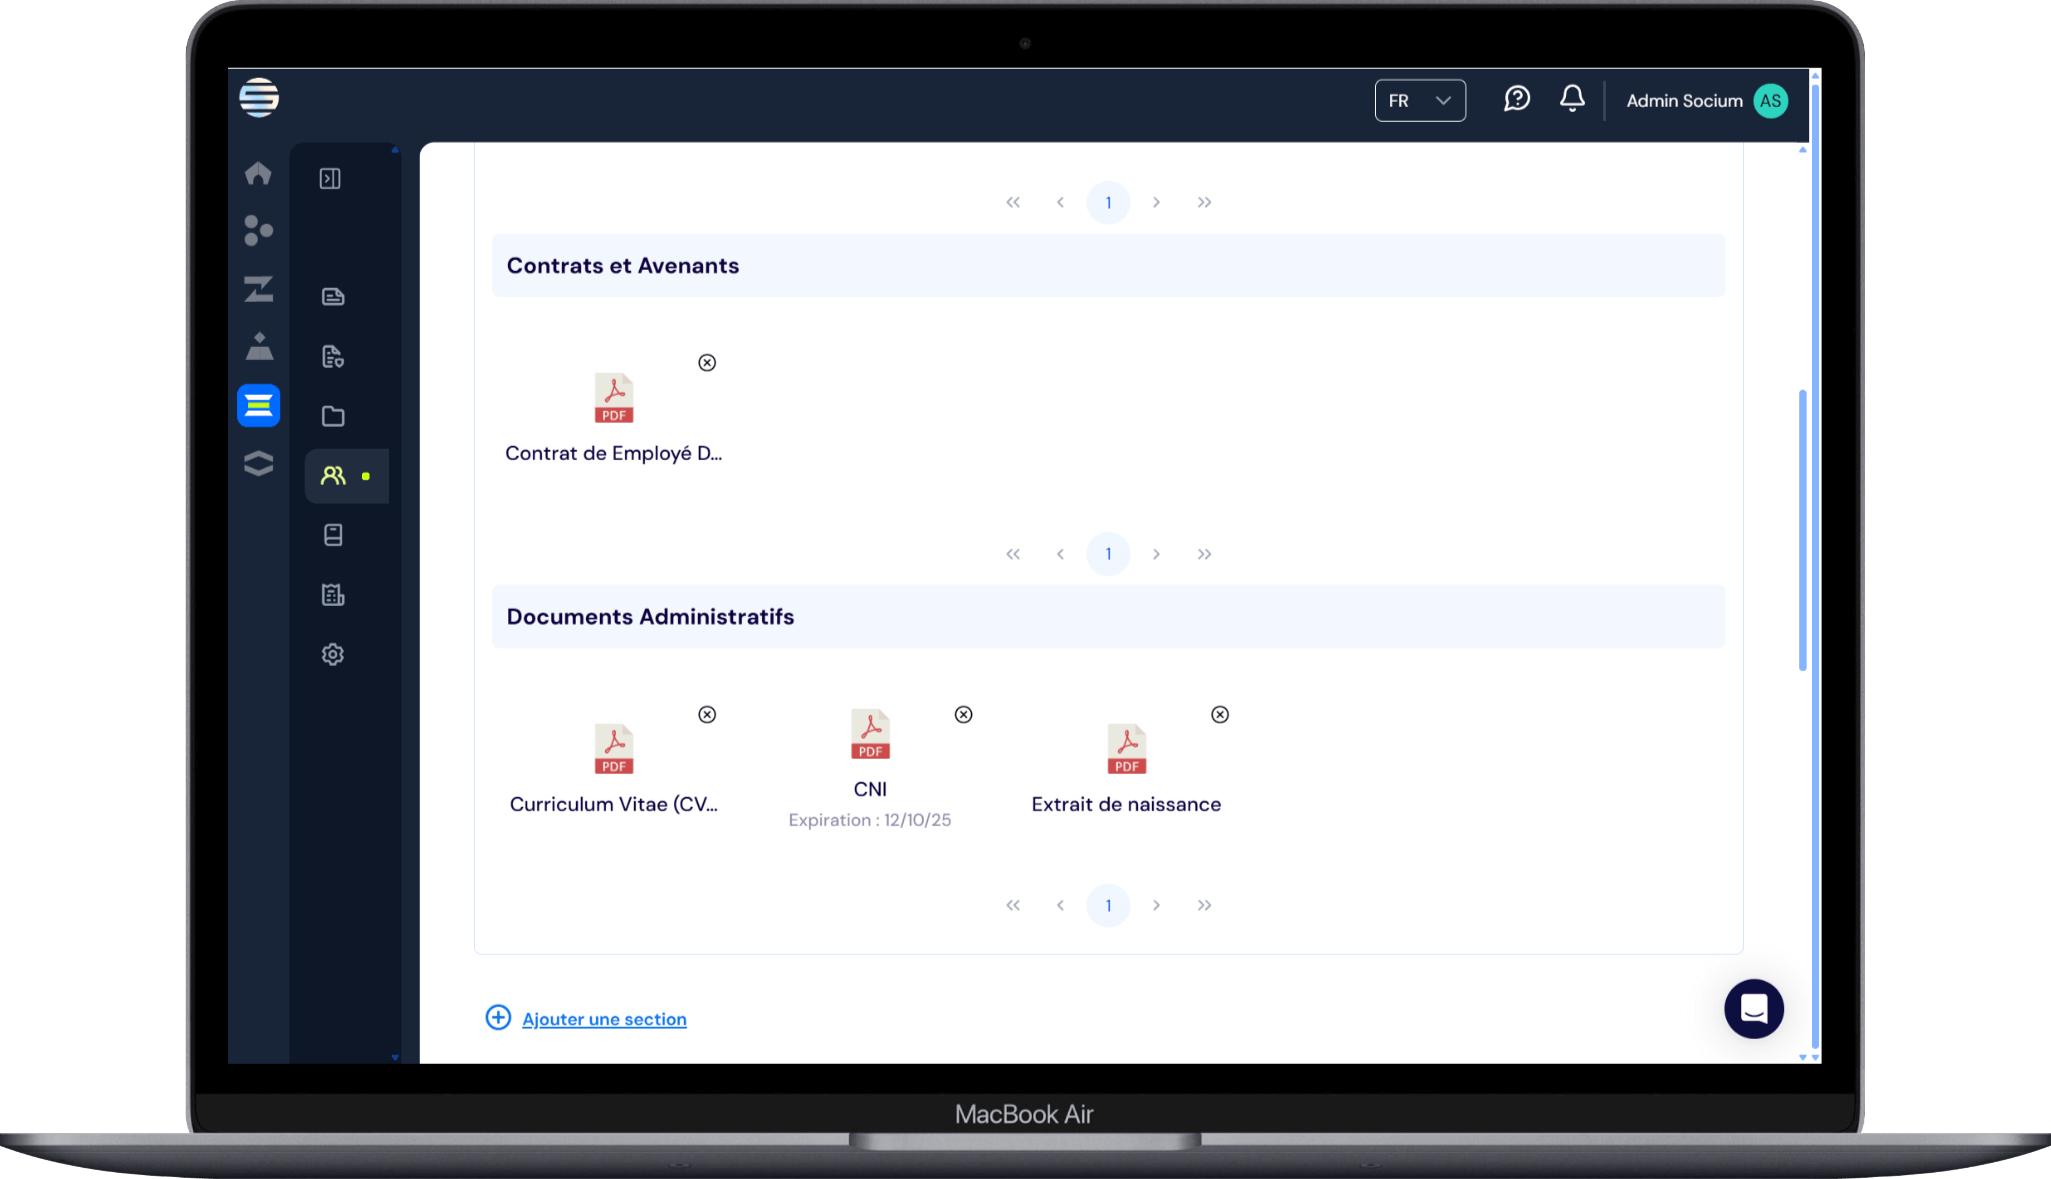Open the employees people icon
Screen dimensions: 2051x1179
click(x=333, y=476)
